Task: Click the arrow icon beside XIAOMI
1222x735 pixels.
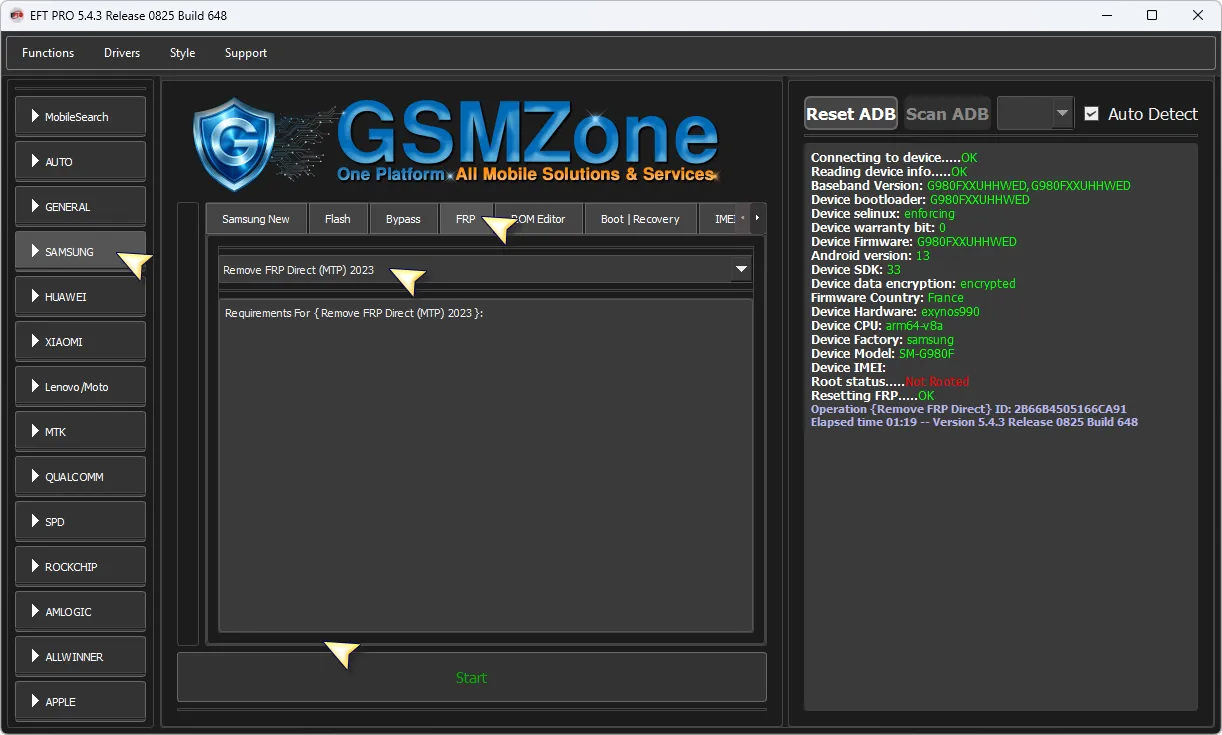Action: [x=35, y=342]
